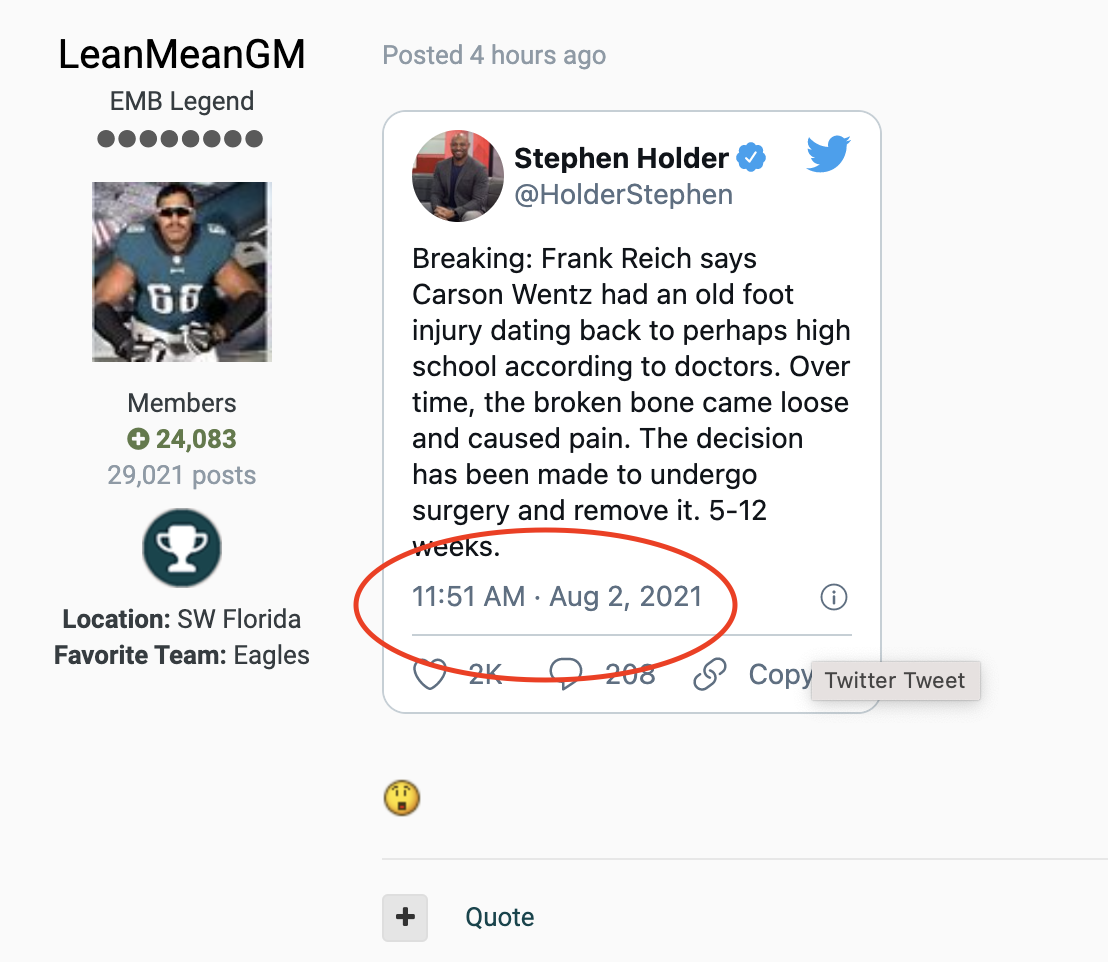Click the tweet info circle icon
Screen dimensions: 1108x962
pyautogui.click(x=833, y=598)
